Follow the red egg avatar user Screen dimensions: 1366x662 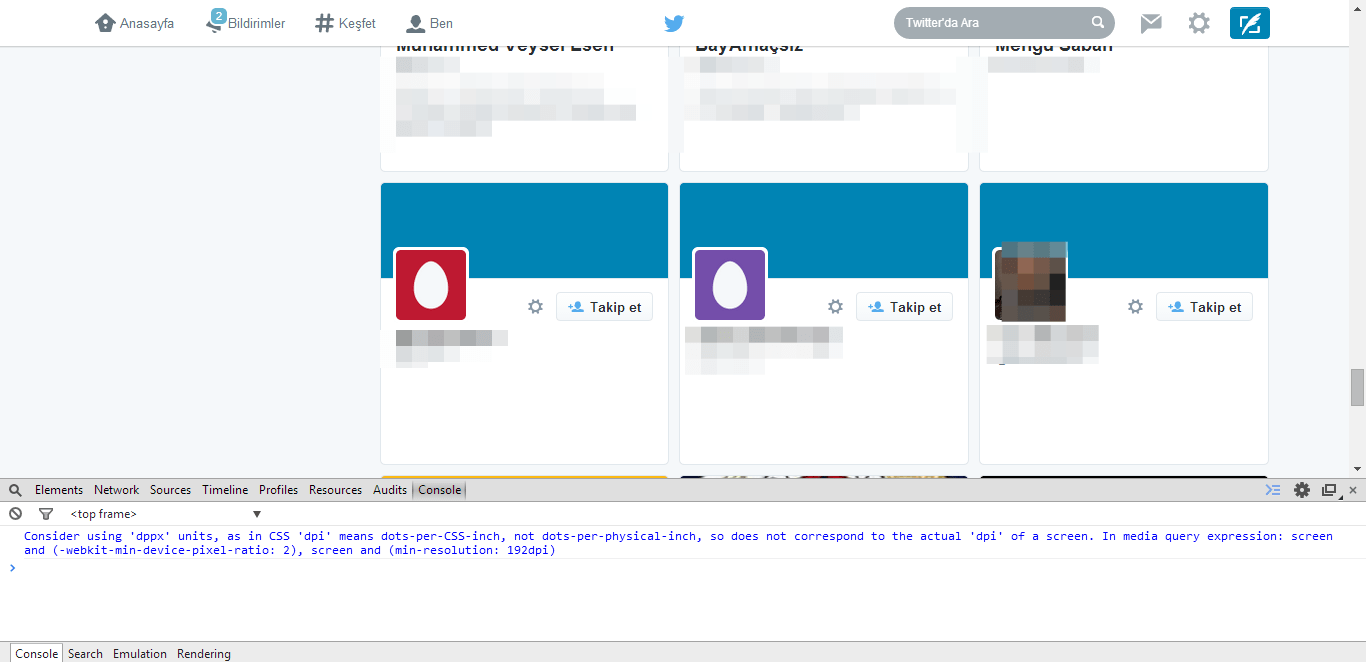point(605,307)
